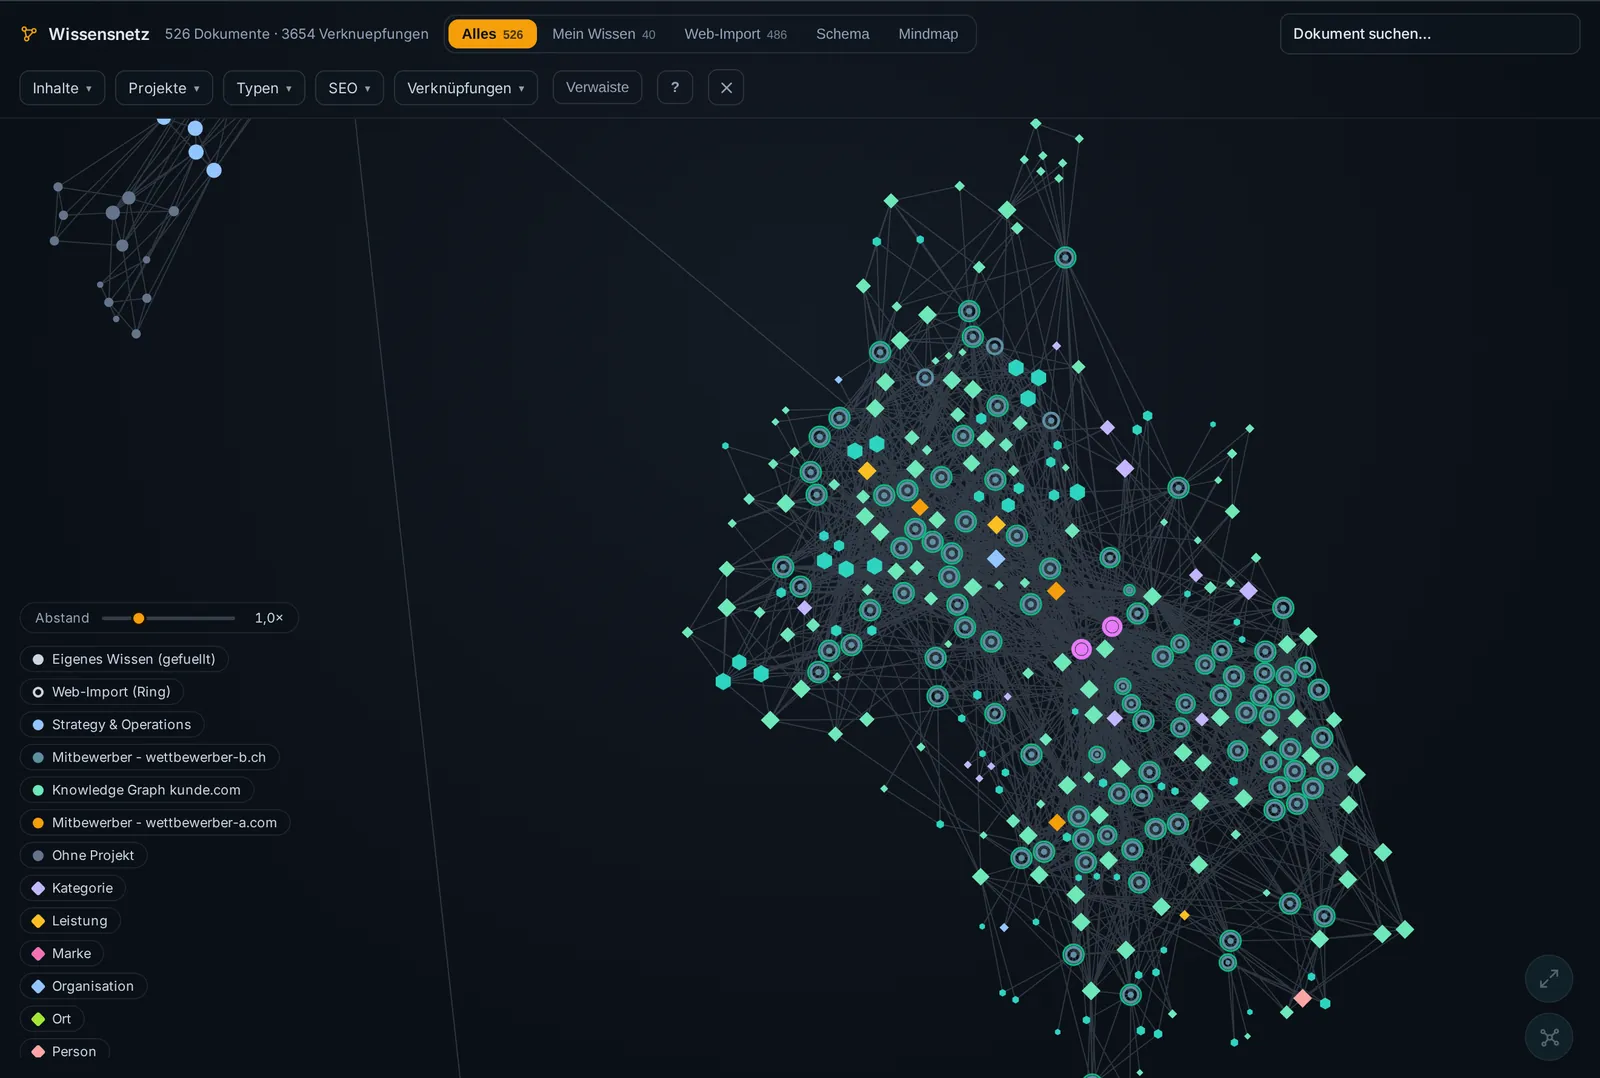Switch to the Mindmap view tab

pyautogui.click(x=928, y=34)
